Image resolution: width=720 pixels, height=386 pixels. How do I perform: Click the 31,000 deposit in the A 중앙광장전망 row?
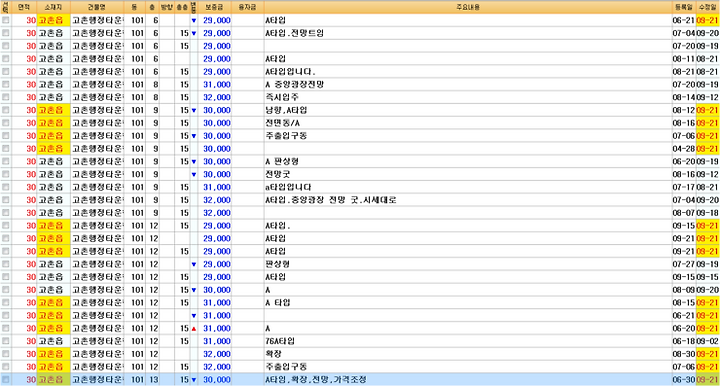click(217, 84)
